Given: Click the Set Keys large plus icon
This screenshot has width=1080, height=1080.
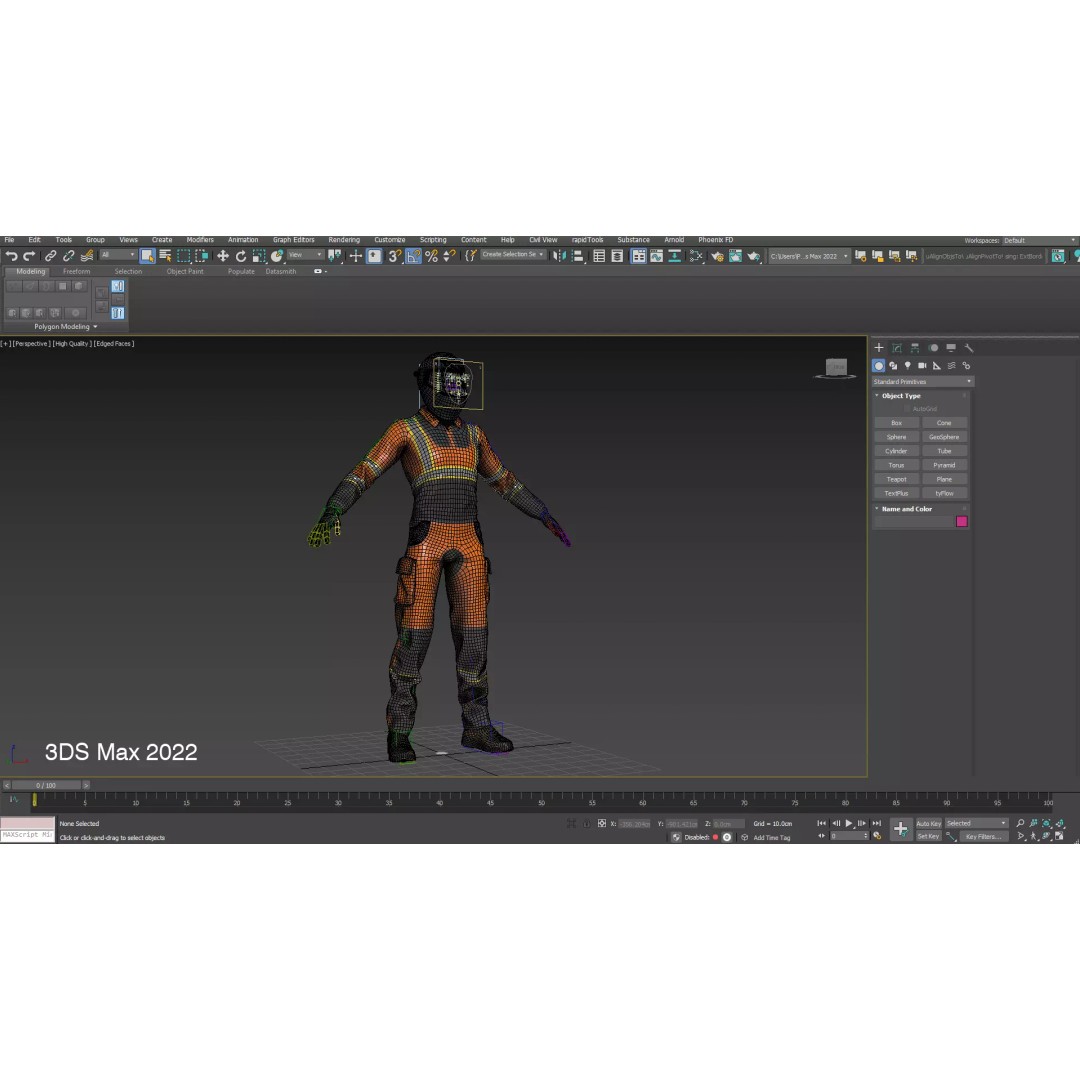Looking at the screenshot, I should point(900,829).
